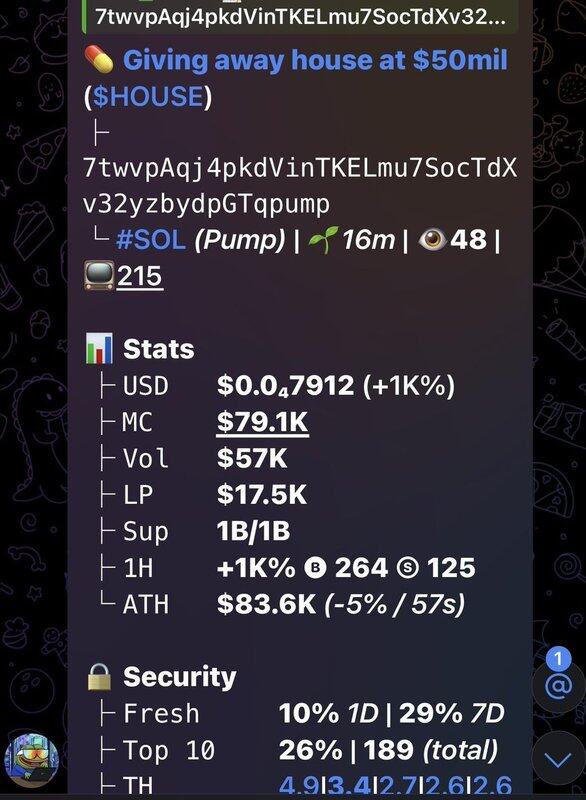Click the monospace contract address to copy
The width and height of the screenshot is (586, 800).
pos(300,186)
